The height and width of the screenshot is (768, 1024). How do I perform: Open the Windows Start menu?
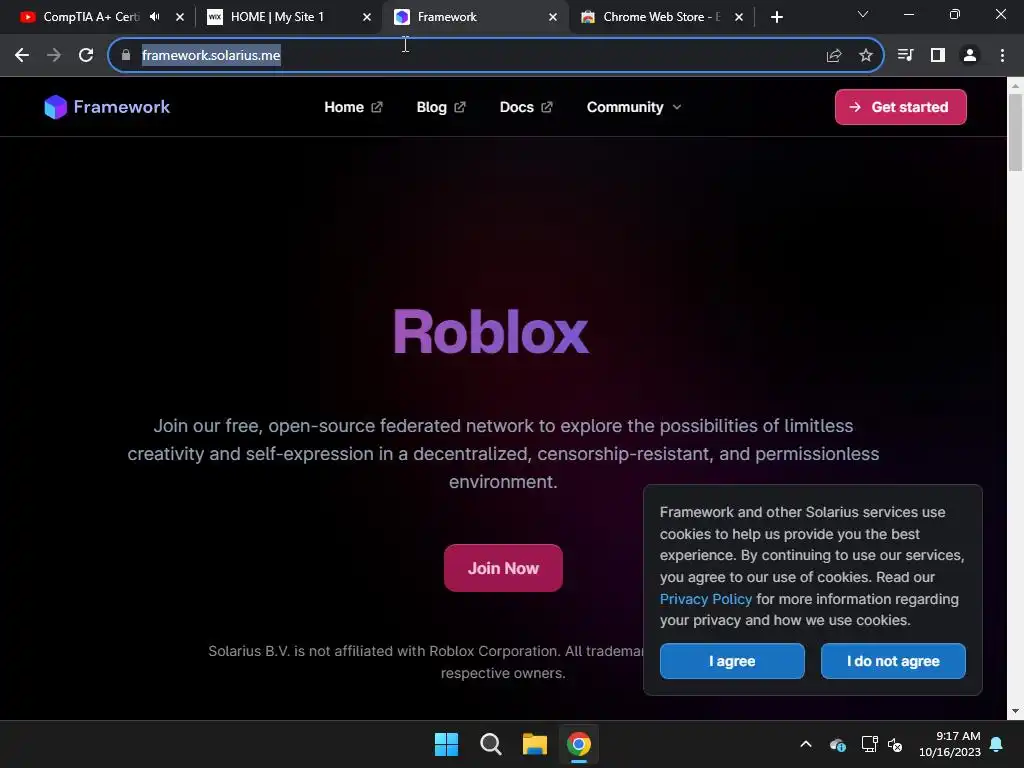(x=446, y=744)
